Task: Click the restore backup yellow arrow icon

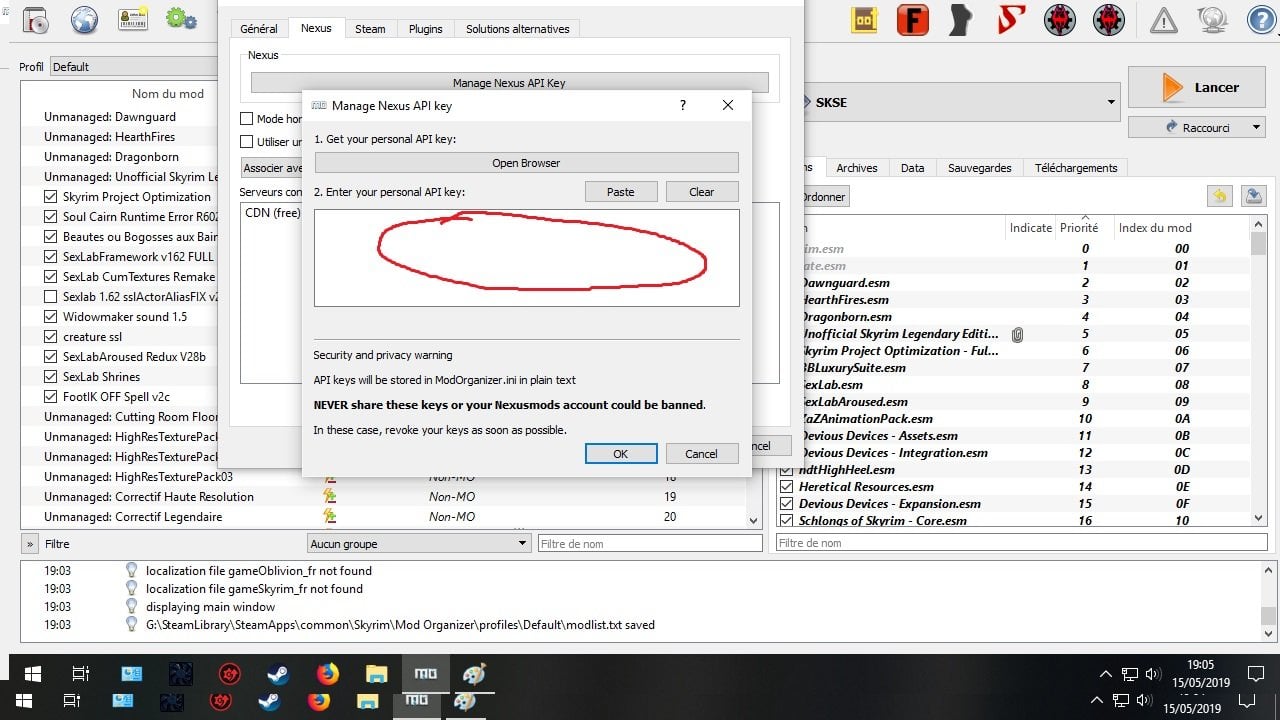Action: pos(1219,196)
